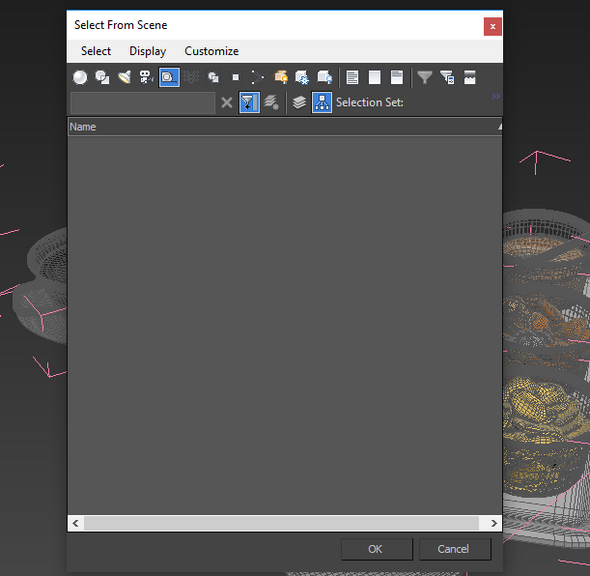590x576 pixels.
Task: Toggle Display Shapes filter icon
Action: 102,78
